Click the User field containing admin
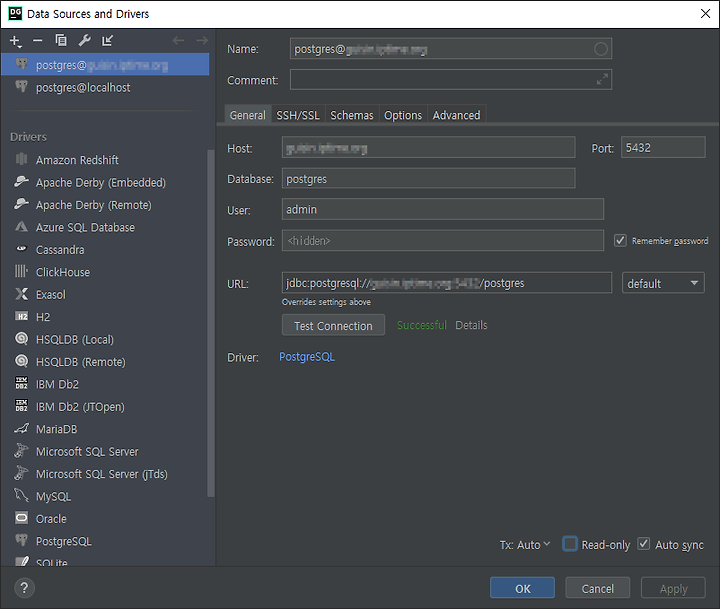Image resolution: width=720 pixels, height=609 pixels. [443, 209]
